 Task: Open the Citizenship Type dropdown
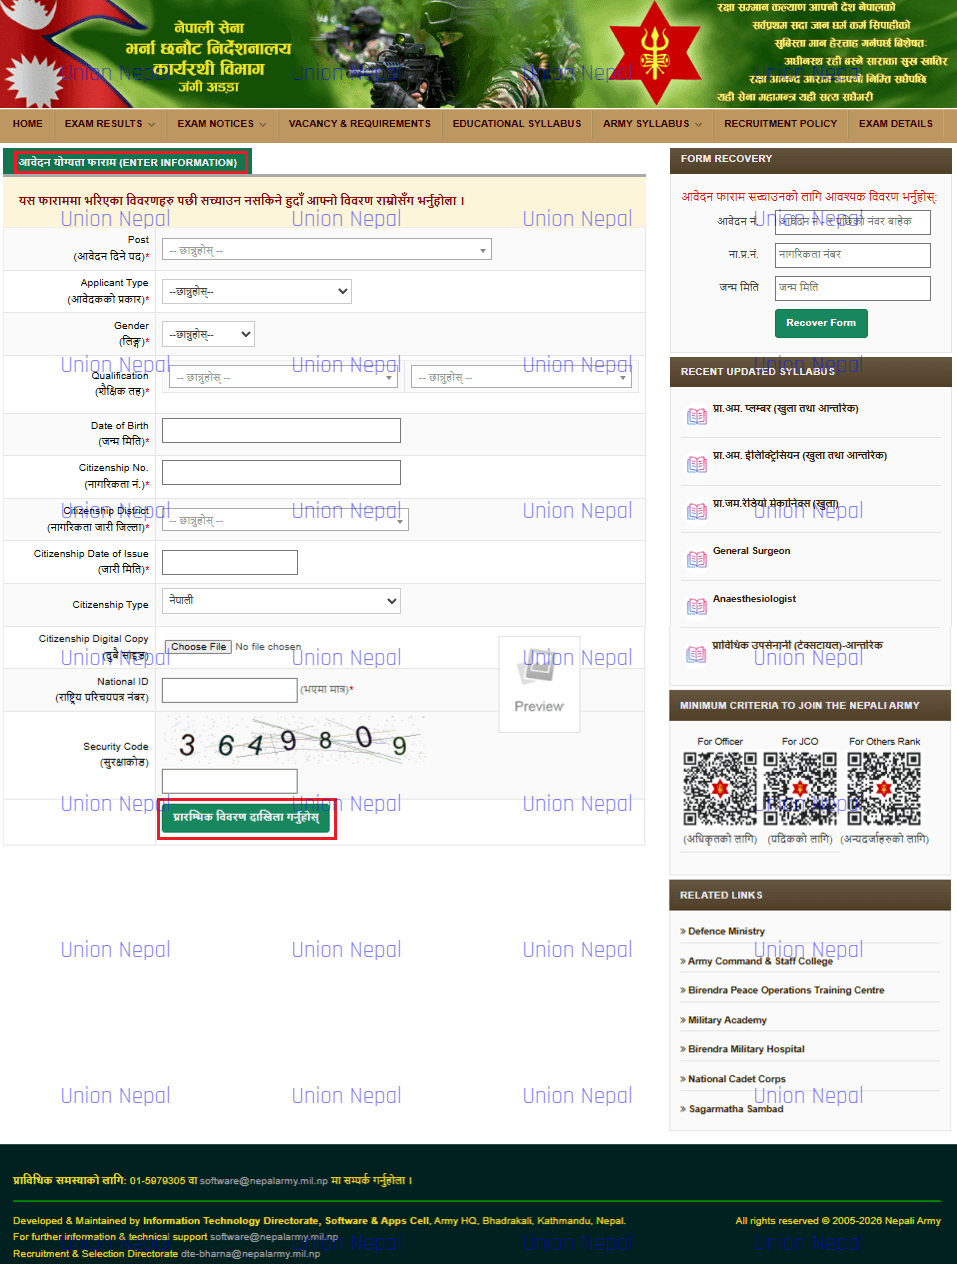coord(281,600)
